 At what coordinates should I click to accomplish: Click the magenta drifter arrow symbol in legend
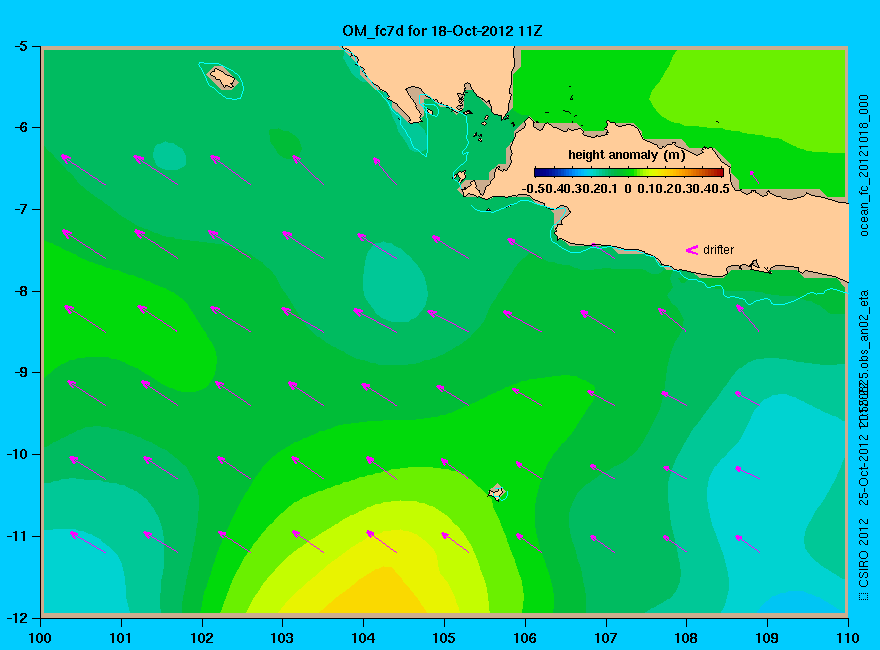coord(692,250)
